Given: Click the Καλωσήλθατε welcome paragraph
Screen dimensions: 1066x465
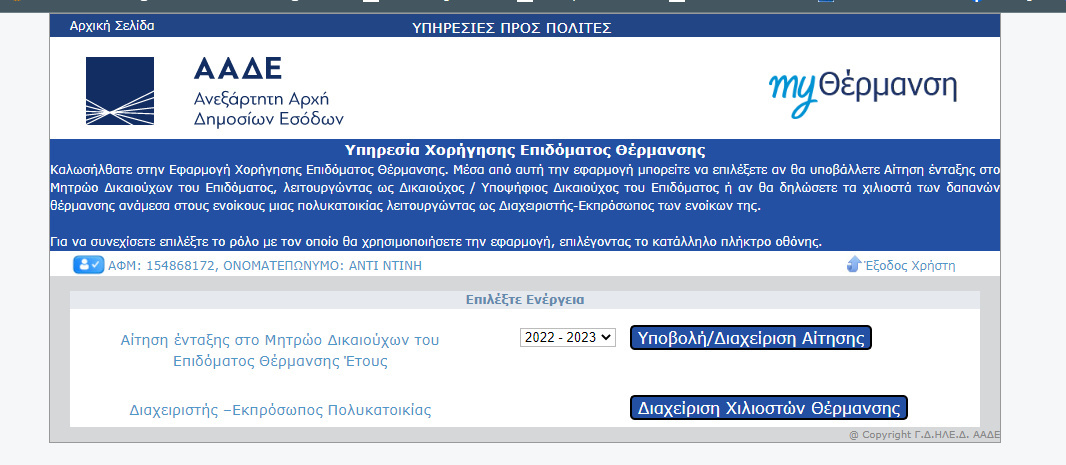Looking at the screenshot, I should [525, 188].
